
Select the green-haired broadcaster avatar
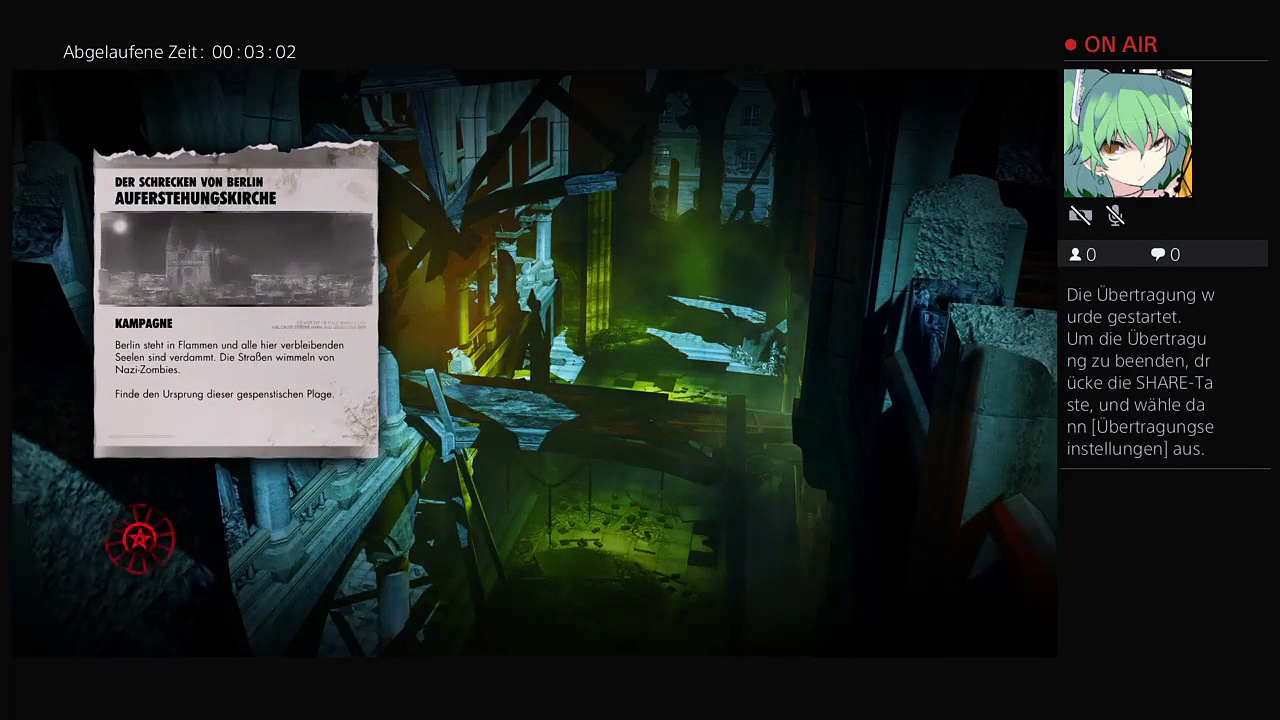[x=1127, y=133]
